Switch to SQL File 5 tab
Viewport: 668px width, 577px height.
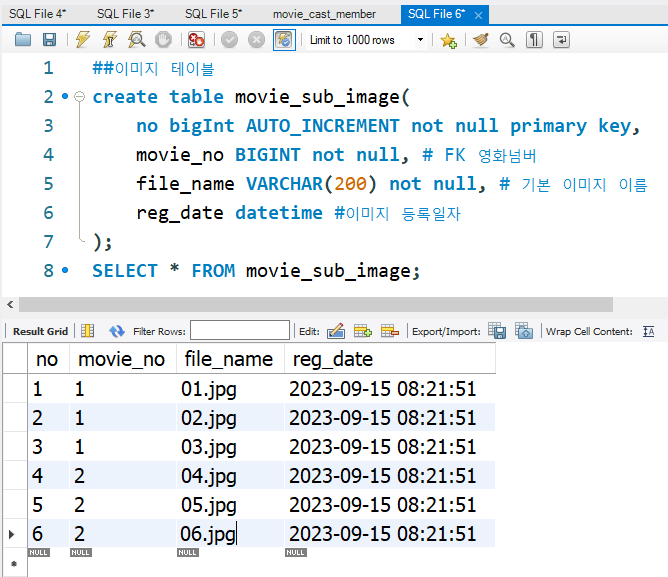[213, 14]
